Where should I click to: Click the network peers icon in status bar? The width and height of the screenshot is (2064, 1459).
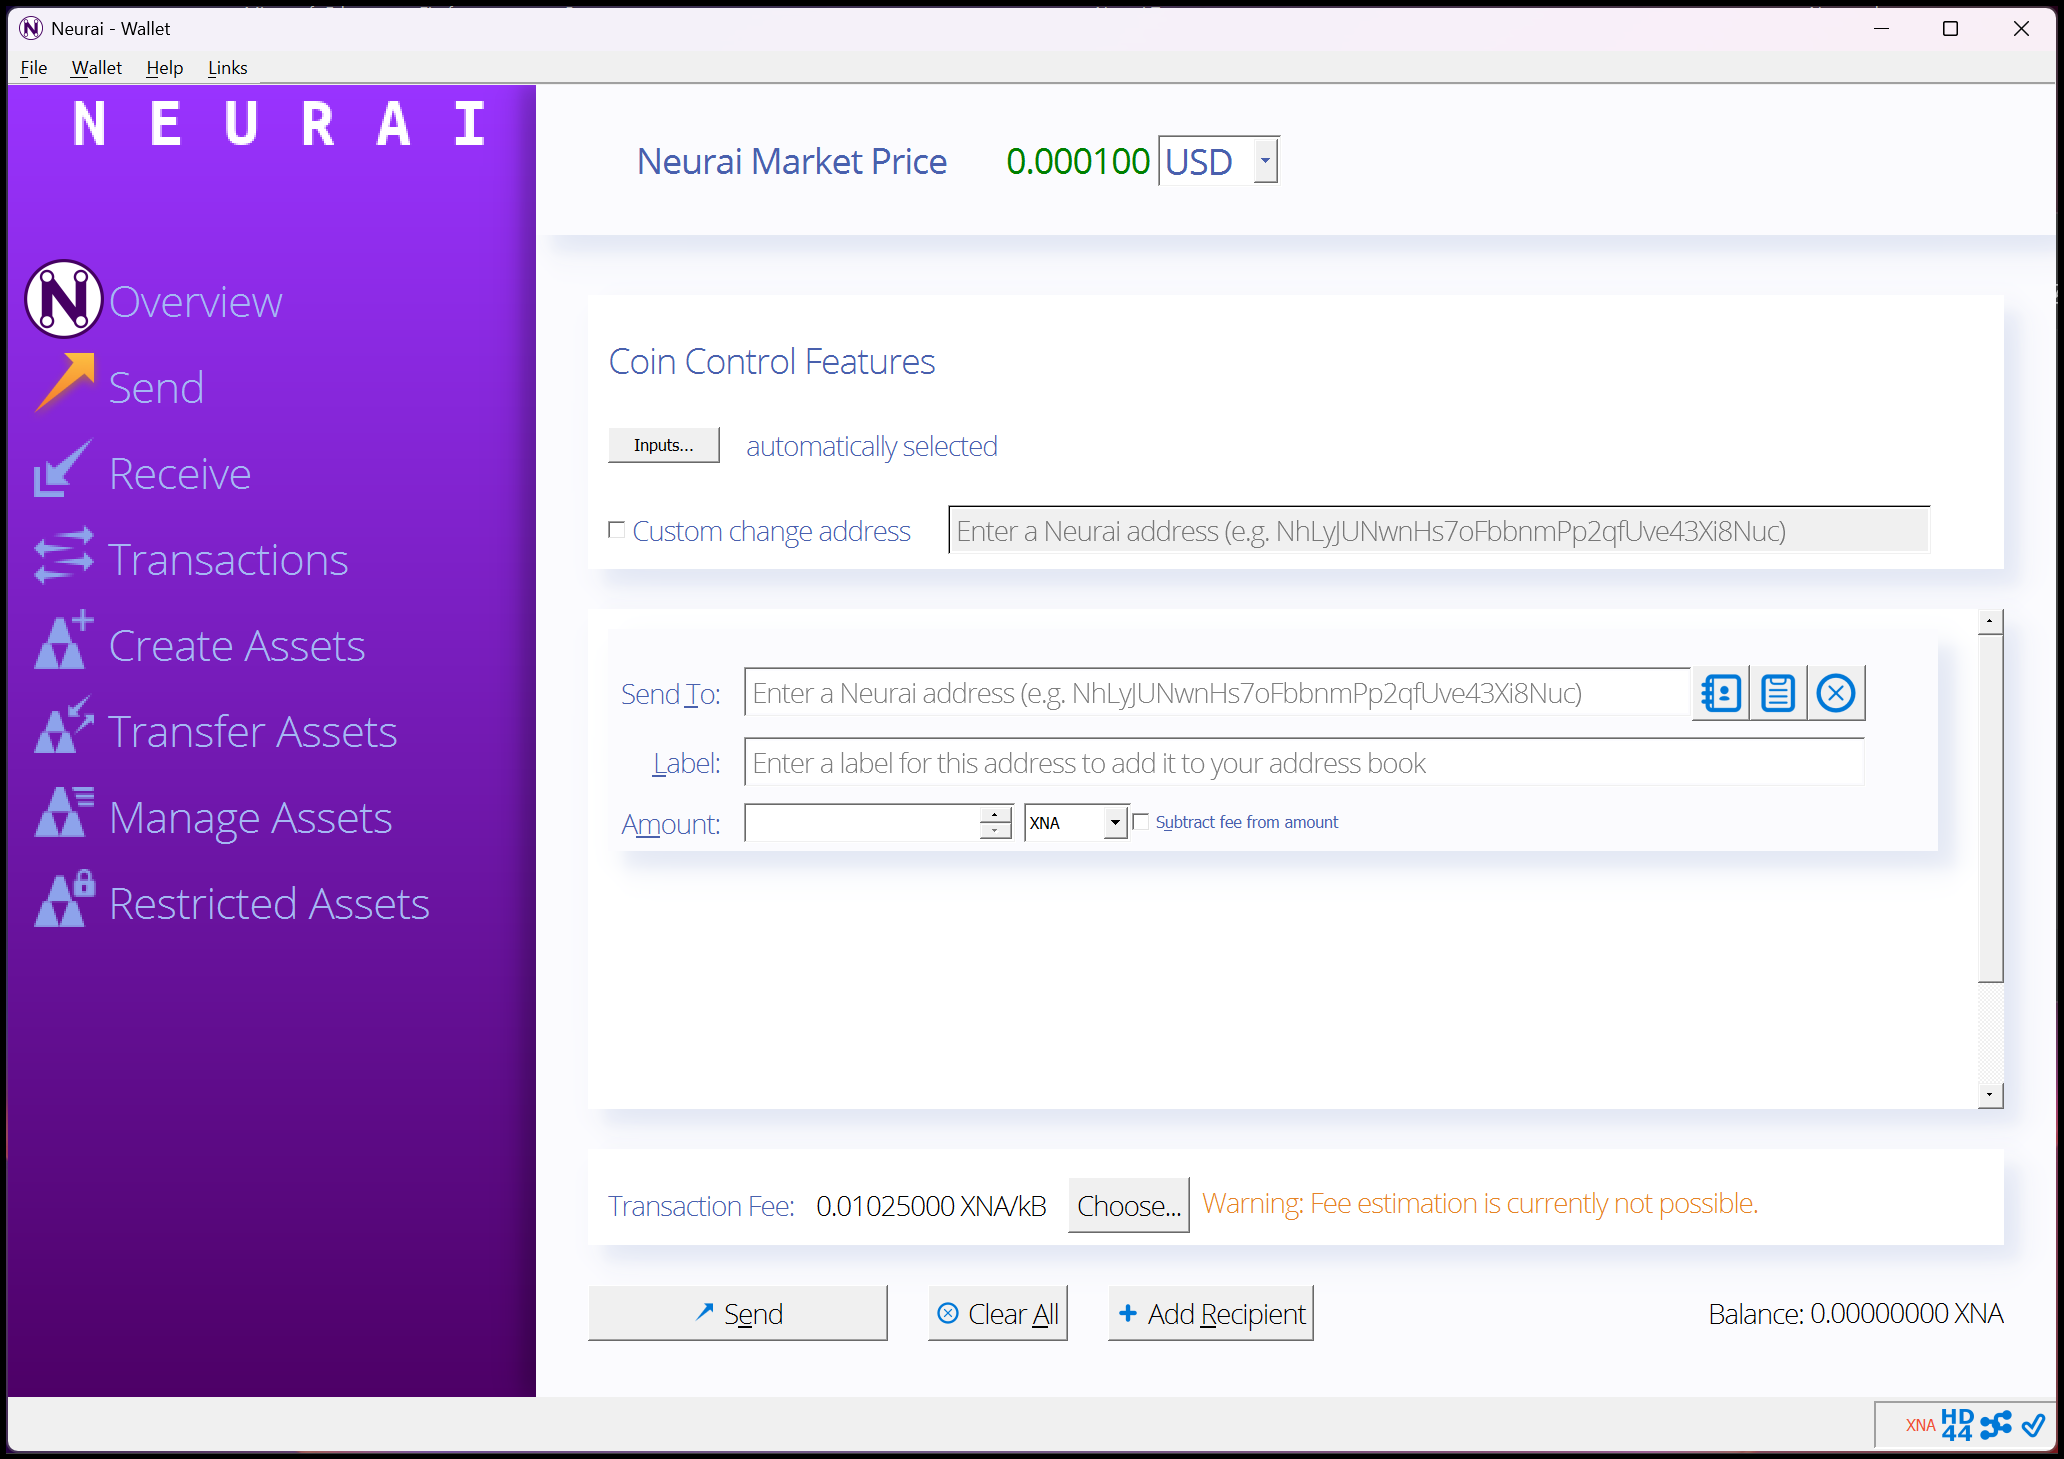coord(1996,1424)
